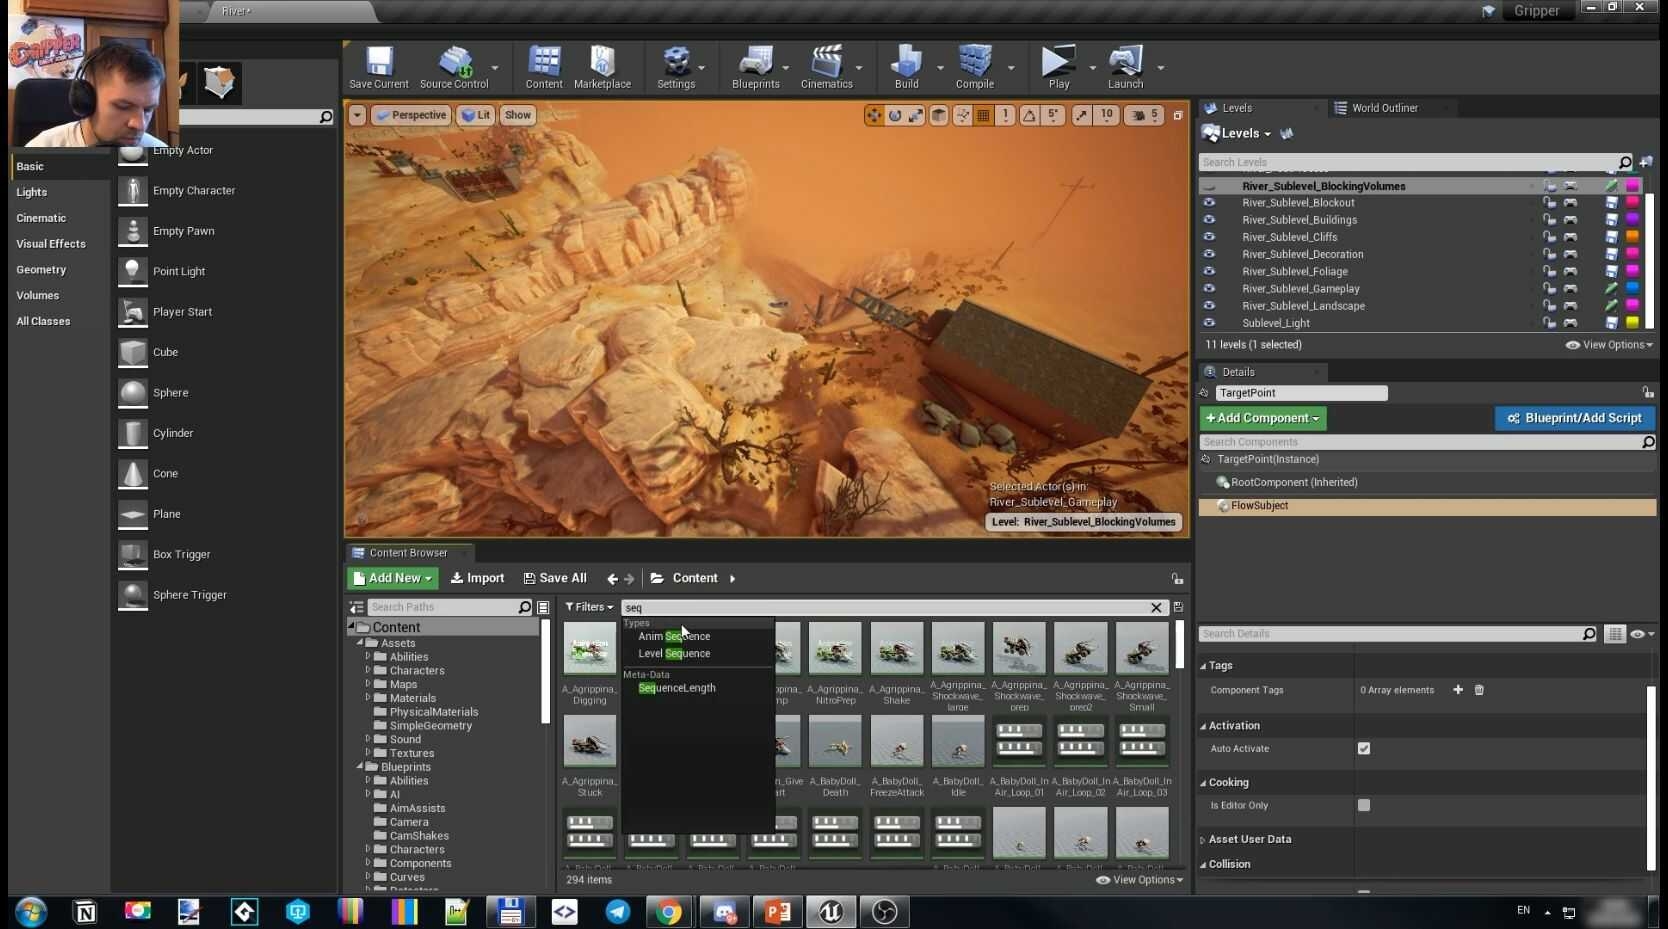Screen dimensions: 1668x929
Task: Expand the Asset User Data section
Action: pos(1203,840)
